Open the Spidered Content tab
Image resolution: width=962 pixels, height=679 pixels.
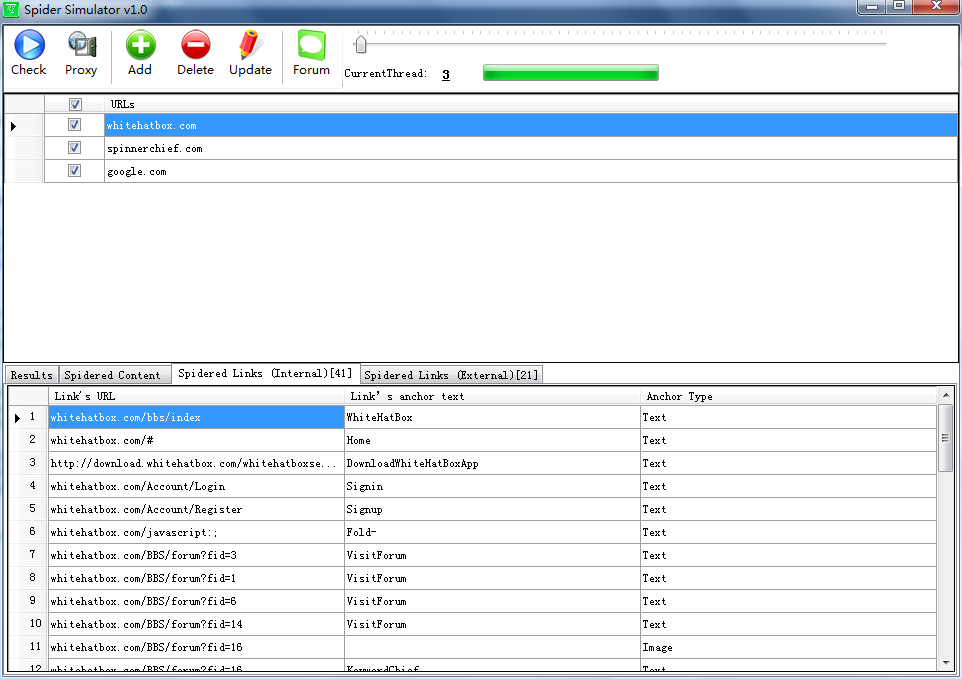[x=112, y=375]
